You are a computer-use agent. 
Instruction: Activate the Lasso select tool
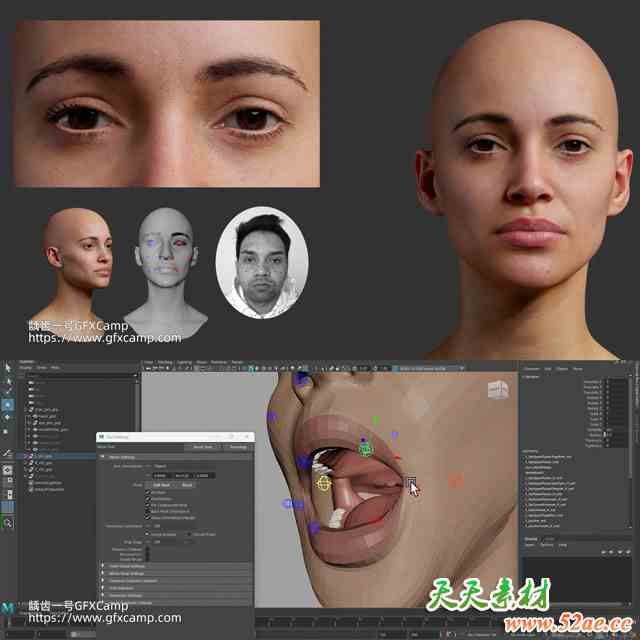tap(7, 381)
